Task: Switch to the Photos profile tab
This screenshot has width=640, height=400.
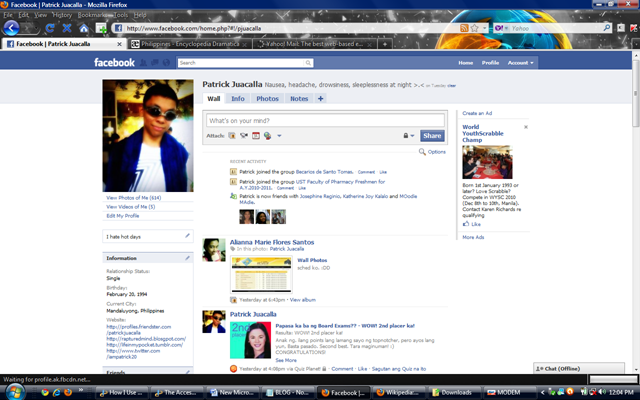Action: point(267,99)
